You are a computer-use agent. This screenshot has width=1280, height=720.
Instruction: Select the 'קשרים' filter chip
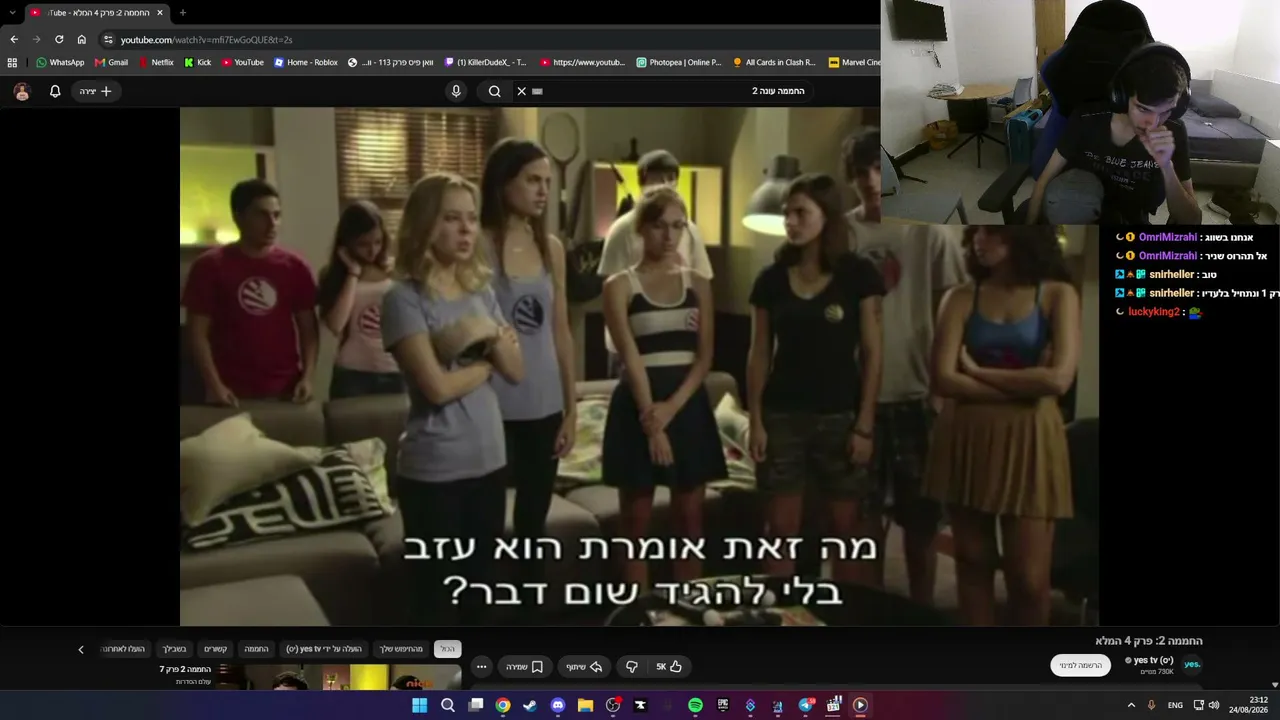click(216, 649)
